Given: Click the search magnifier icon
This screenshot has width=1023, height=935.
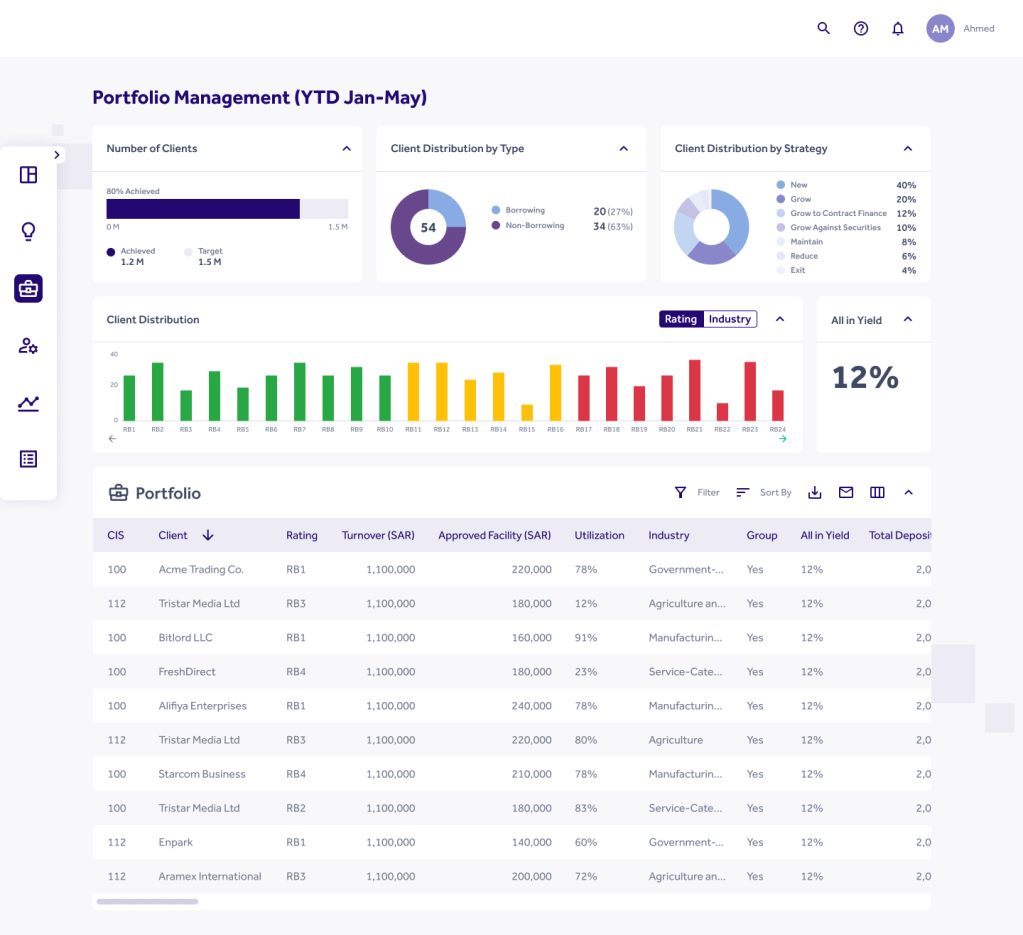Looking at the screenshot, I should (824, 28).
